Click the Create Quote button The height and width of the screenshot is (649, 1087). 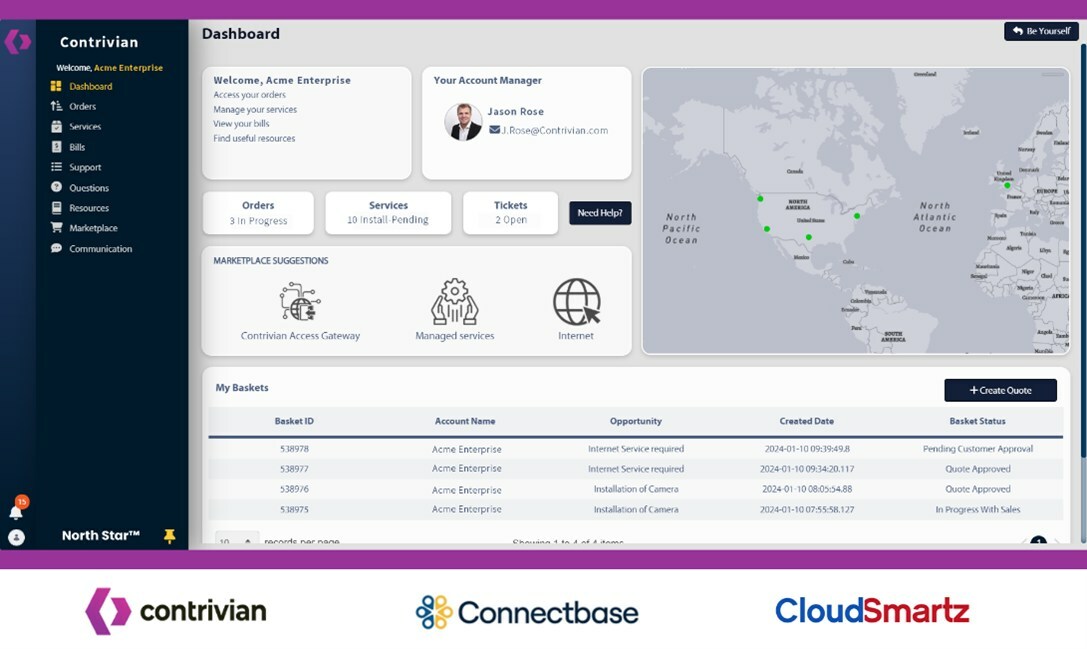click(1000, 390)
